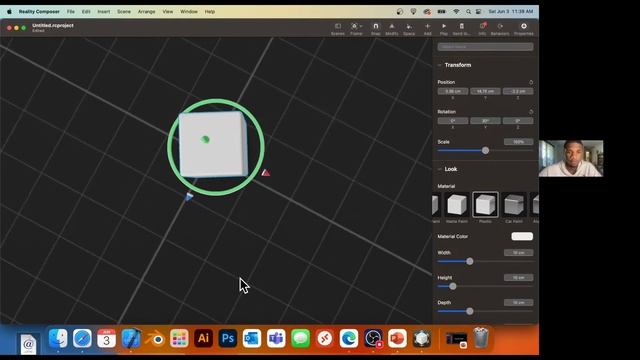Open the Apple menu

tap(9, 11)
